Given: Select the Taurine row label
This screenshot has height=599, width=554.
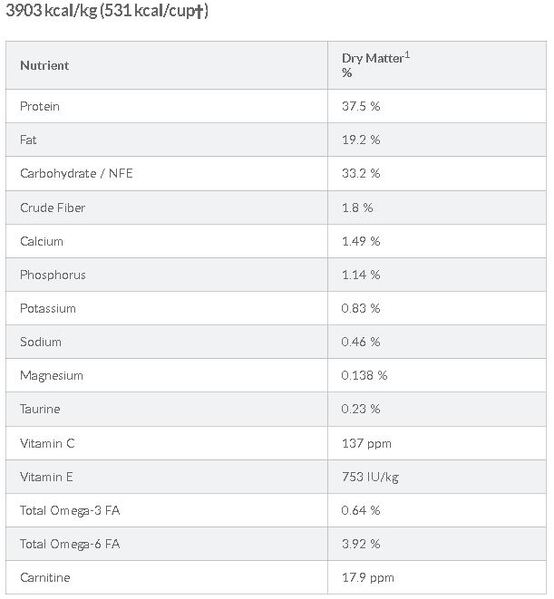Looking at the screenshot, I should pyautogui.click(x=40, y=409).
